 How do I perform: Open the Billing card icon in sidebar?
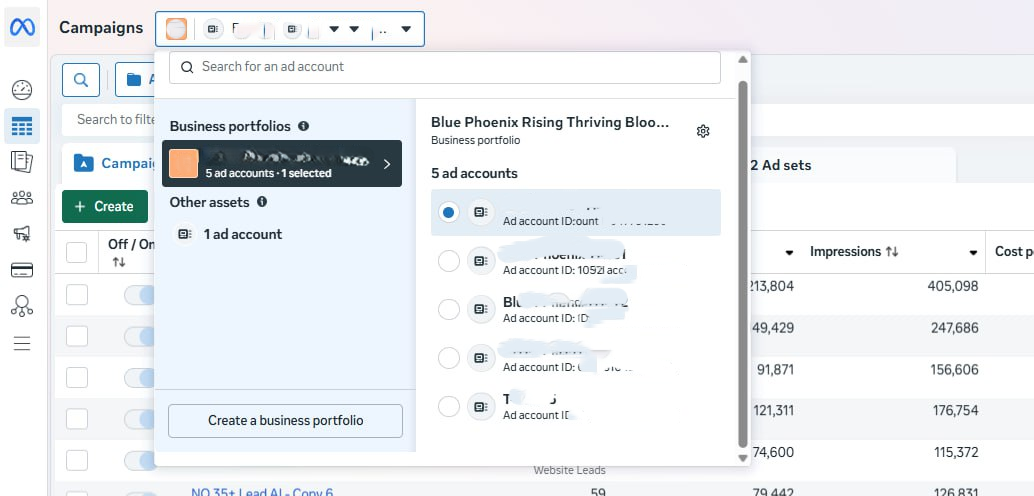(22, 270)
